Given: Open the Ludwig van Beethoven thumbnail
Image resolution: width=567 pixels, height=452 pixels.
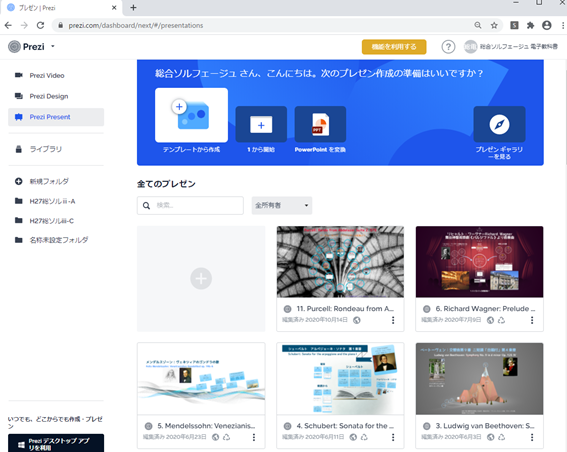Looking at the screenshot, I should click(479, 379).
